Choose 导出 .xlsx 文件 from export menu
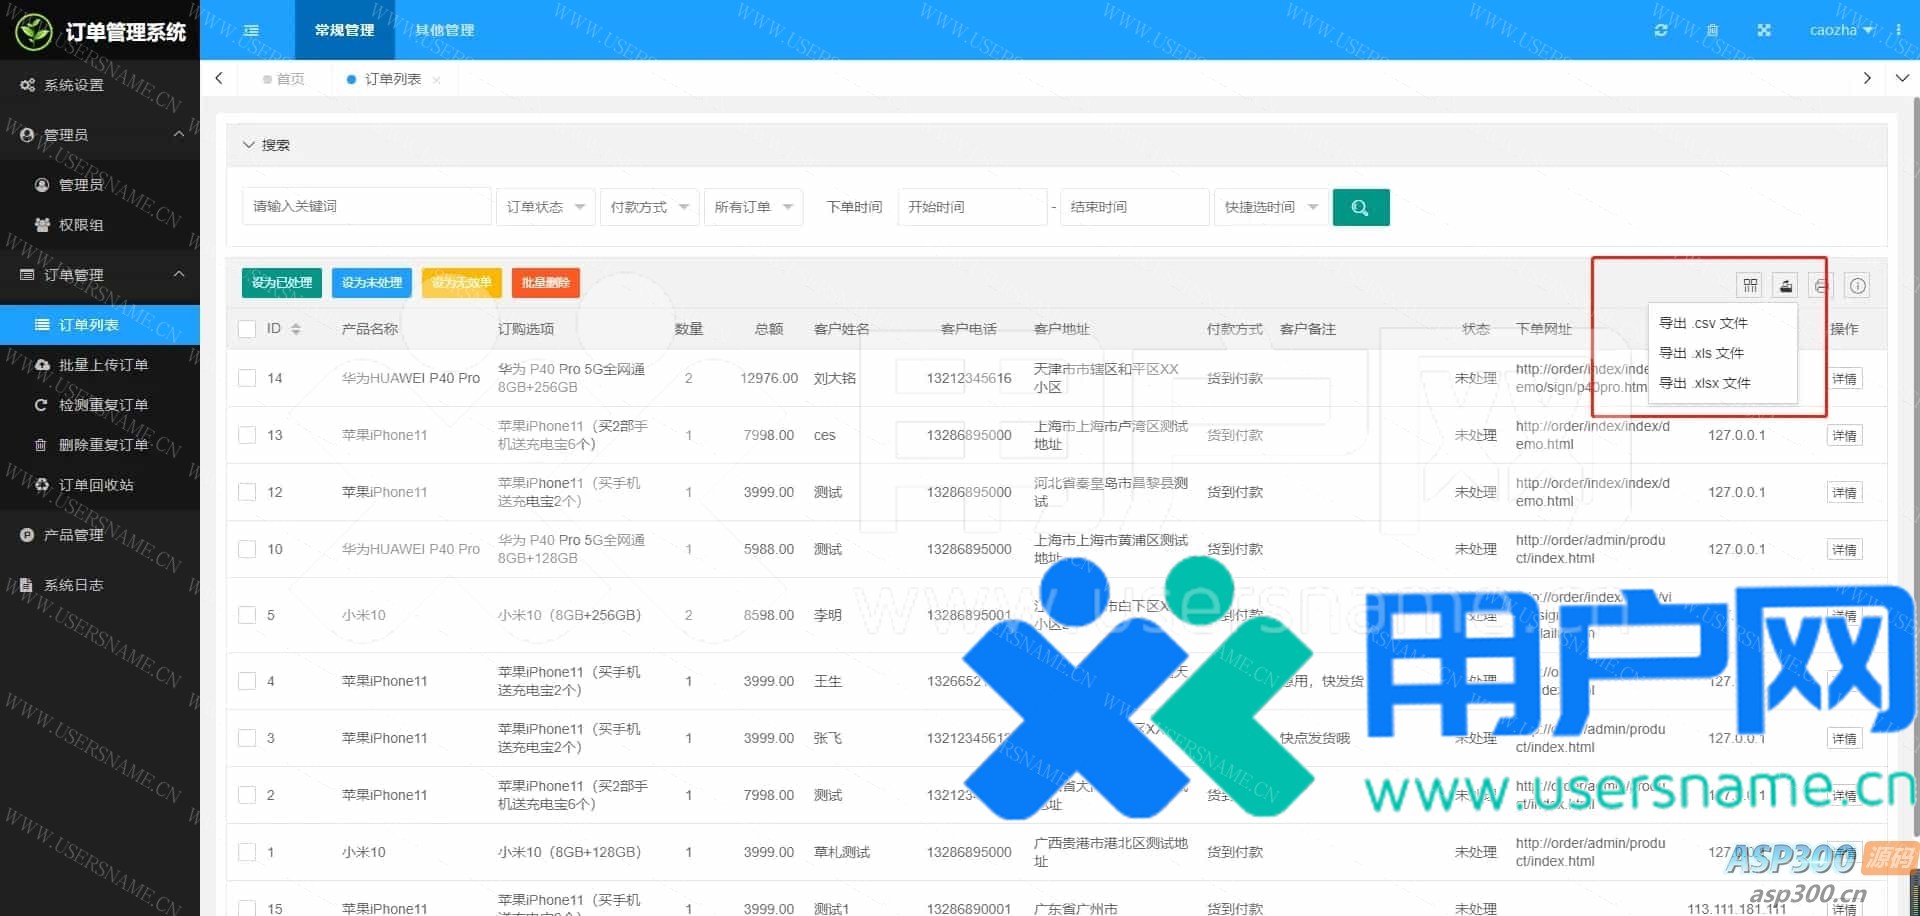 [1722, 383]
